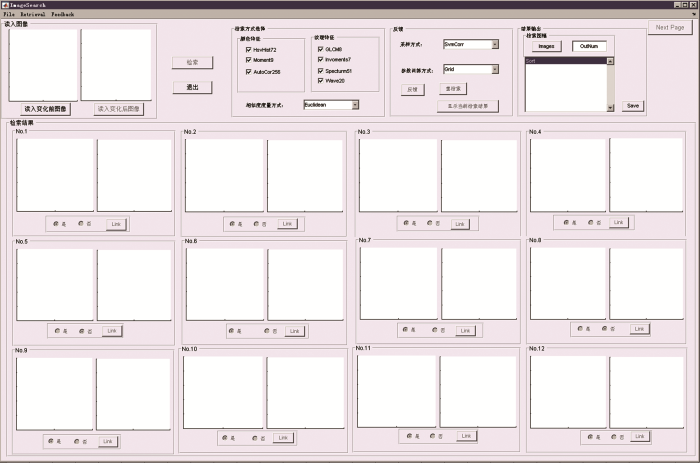Click the 检索 search button

192,63
